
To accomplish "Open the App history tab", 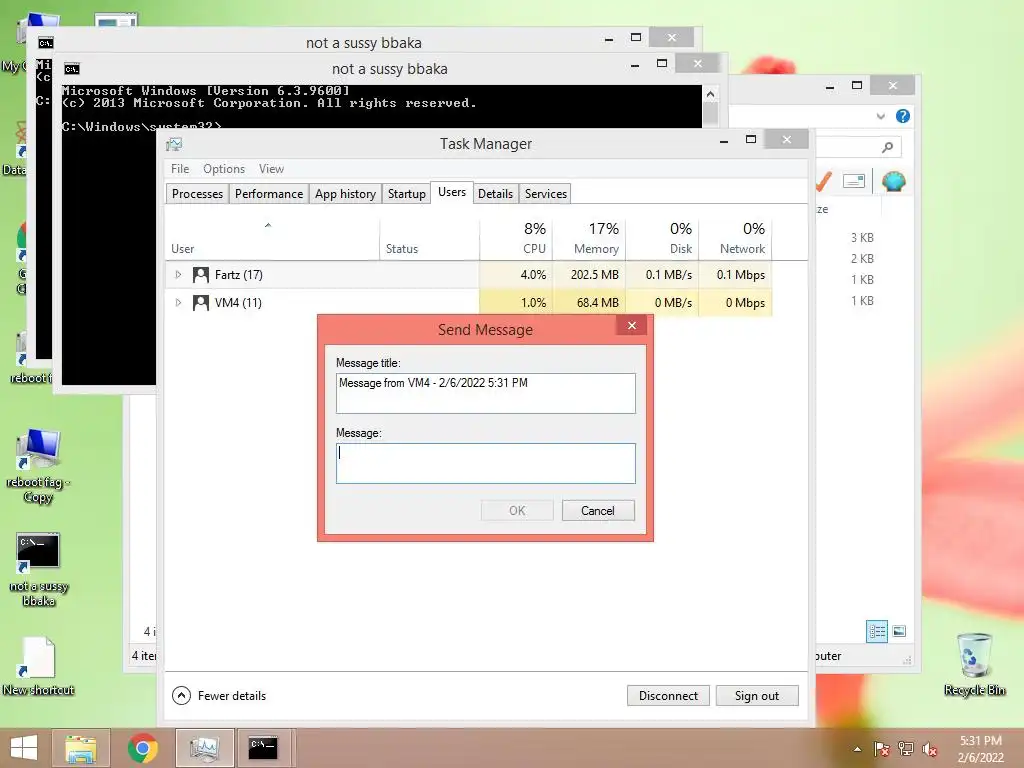I will (345, 194).
